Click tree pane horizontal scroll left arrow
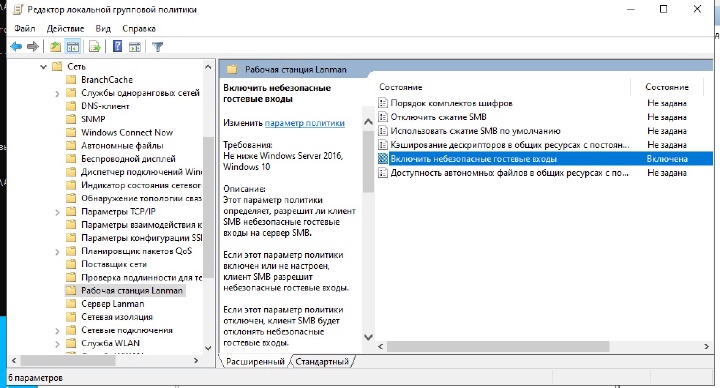The height and width of the screenshot is (388, 720). click(x=14, y=361)
